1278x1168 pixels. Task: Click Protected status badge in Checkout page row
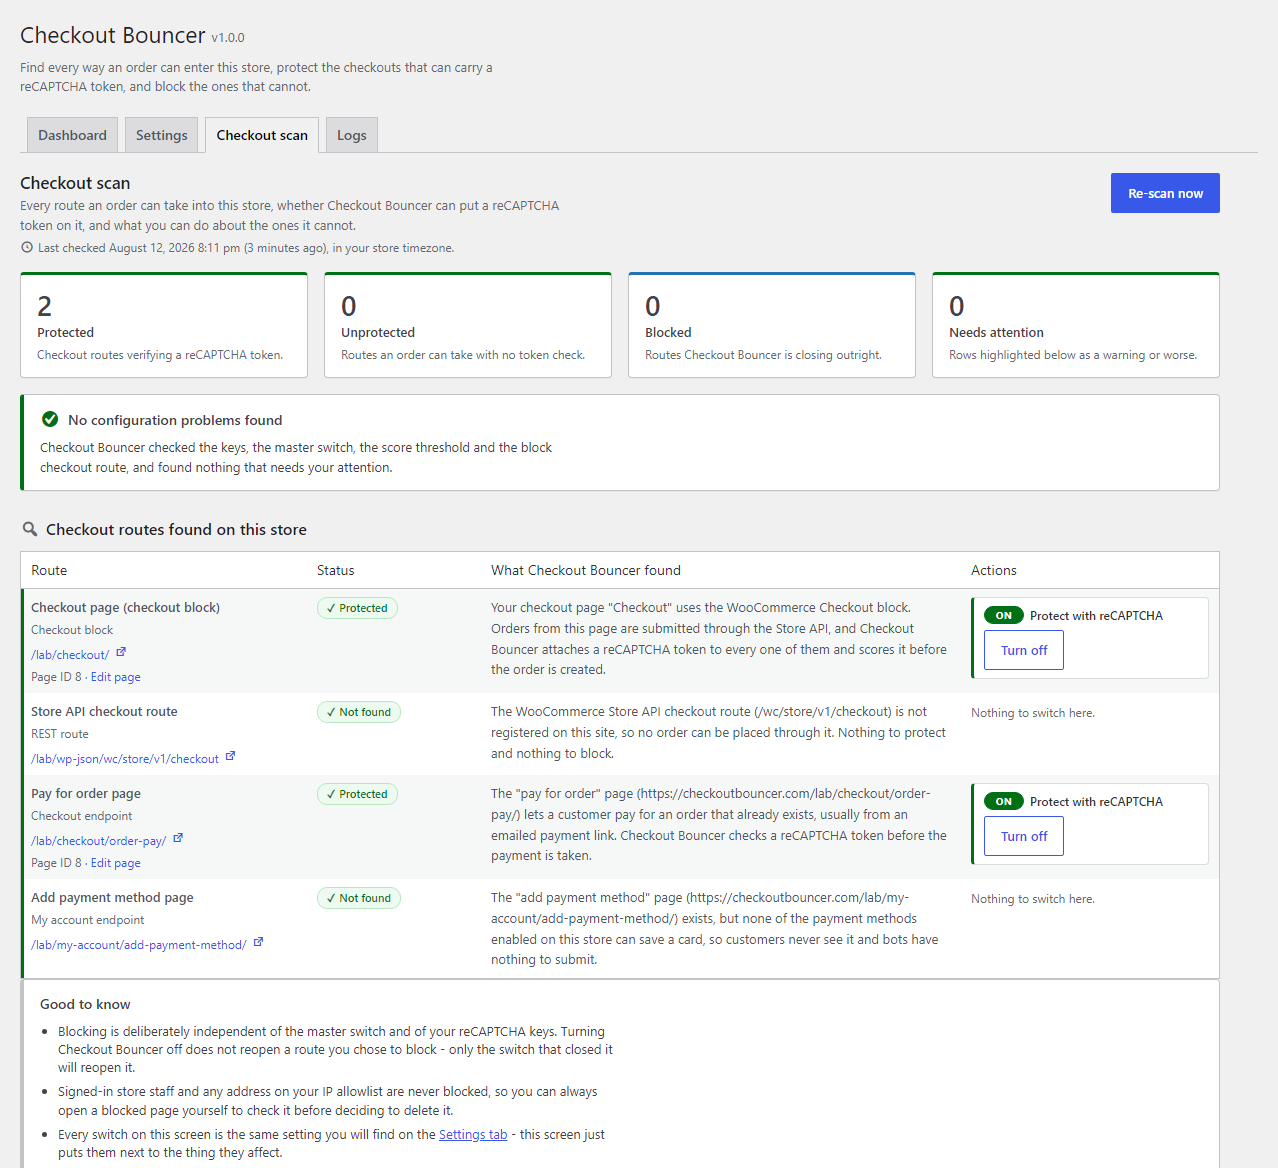coord(357,608)
